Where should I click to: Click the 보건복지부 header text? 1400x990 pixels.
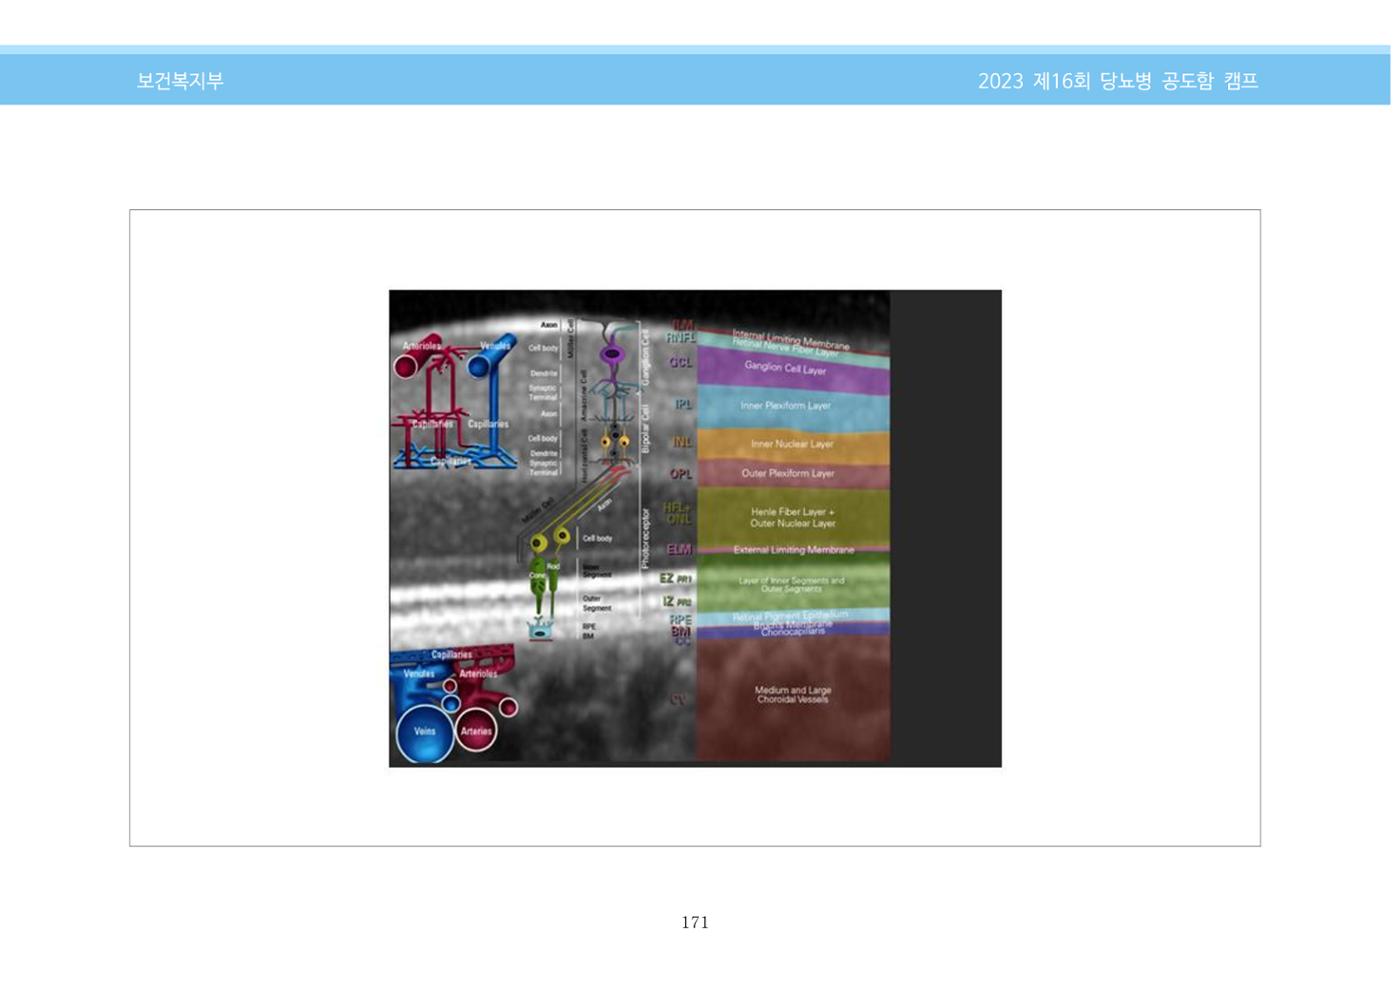click(180, 81)
